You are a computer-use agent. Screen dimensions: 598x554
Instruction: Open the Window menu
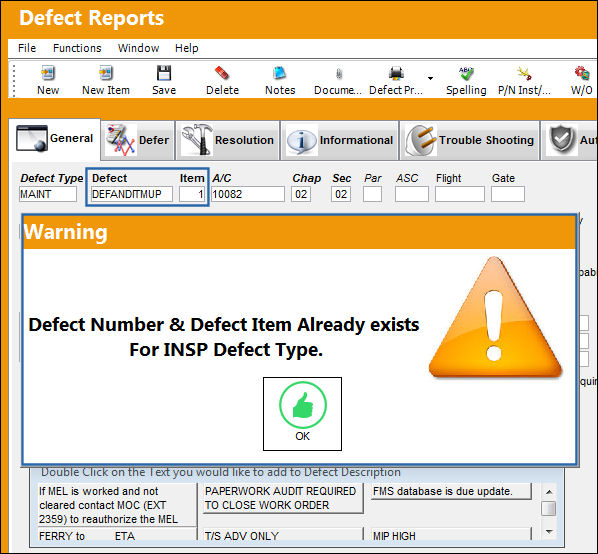138,48
